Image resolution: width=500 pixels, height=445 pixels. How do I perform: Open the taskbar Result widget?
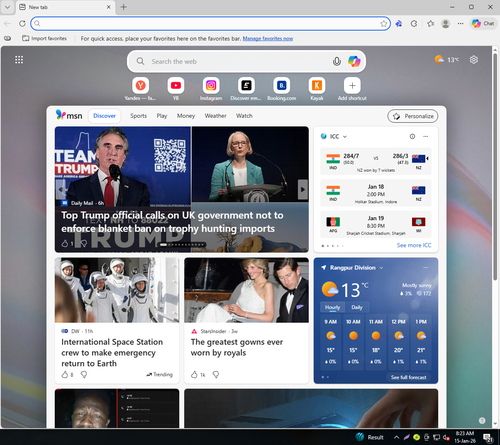369,437
